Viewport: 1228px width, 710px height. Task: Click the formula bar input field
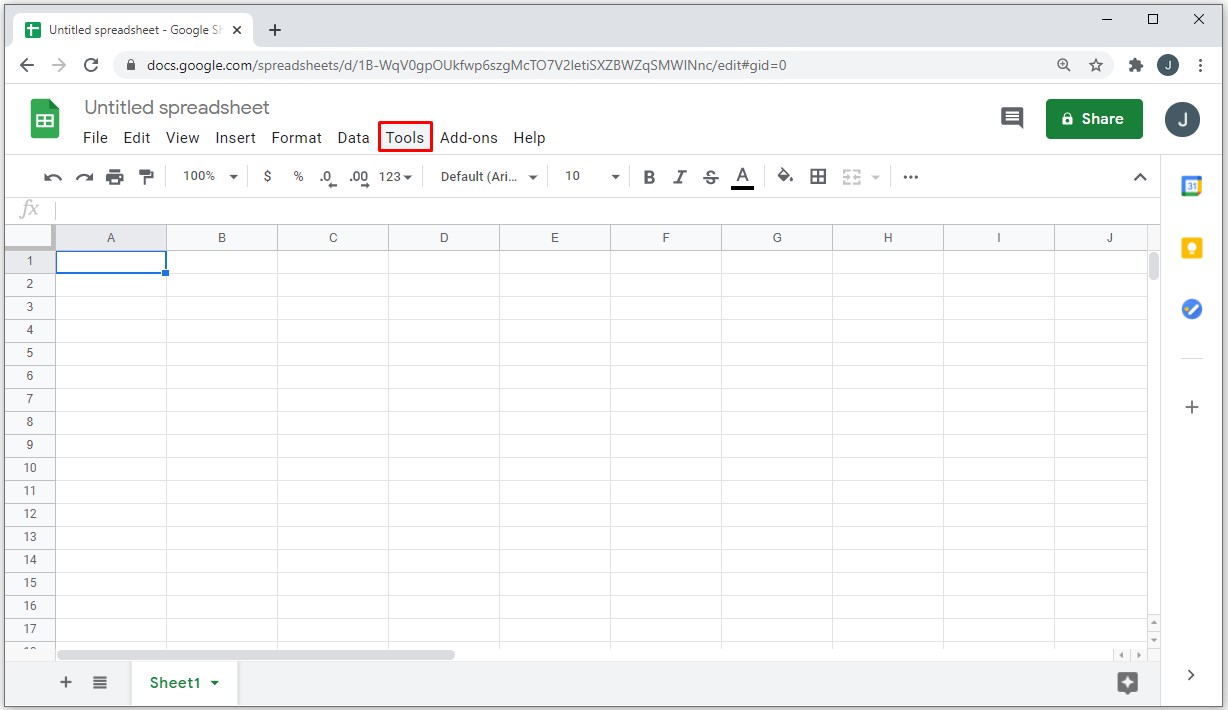(x=600, y=209)
